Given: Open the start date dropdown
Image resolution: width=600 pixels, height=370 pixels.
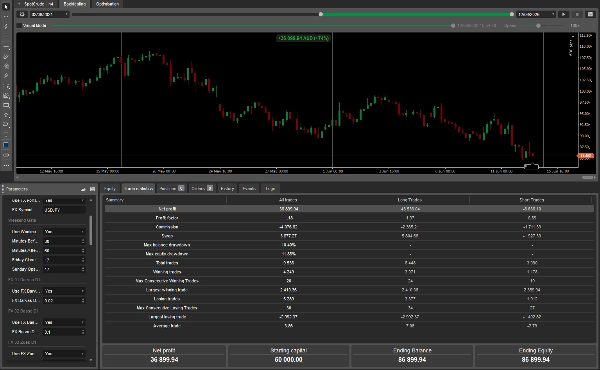Looking at the screenshot, I should pos(49,14).
